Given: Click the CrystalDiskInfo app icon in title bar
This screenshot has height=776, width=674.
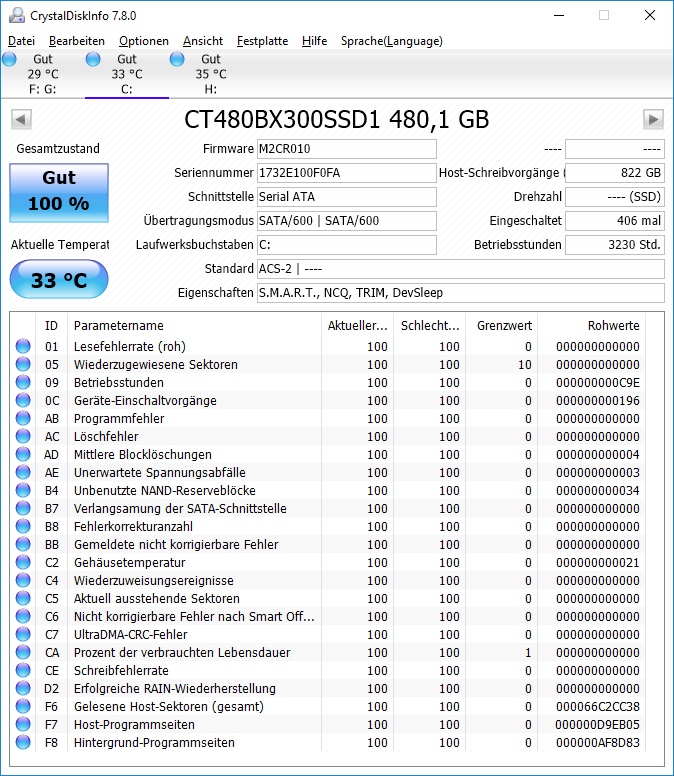Looking at the screenshot, I should 16,15.
